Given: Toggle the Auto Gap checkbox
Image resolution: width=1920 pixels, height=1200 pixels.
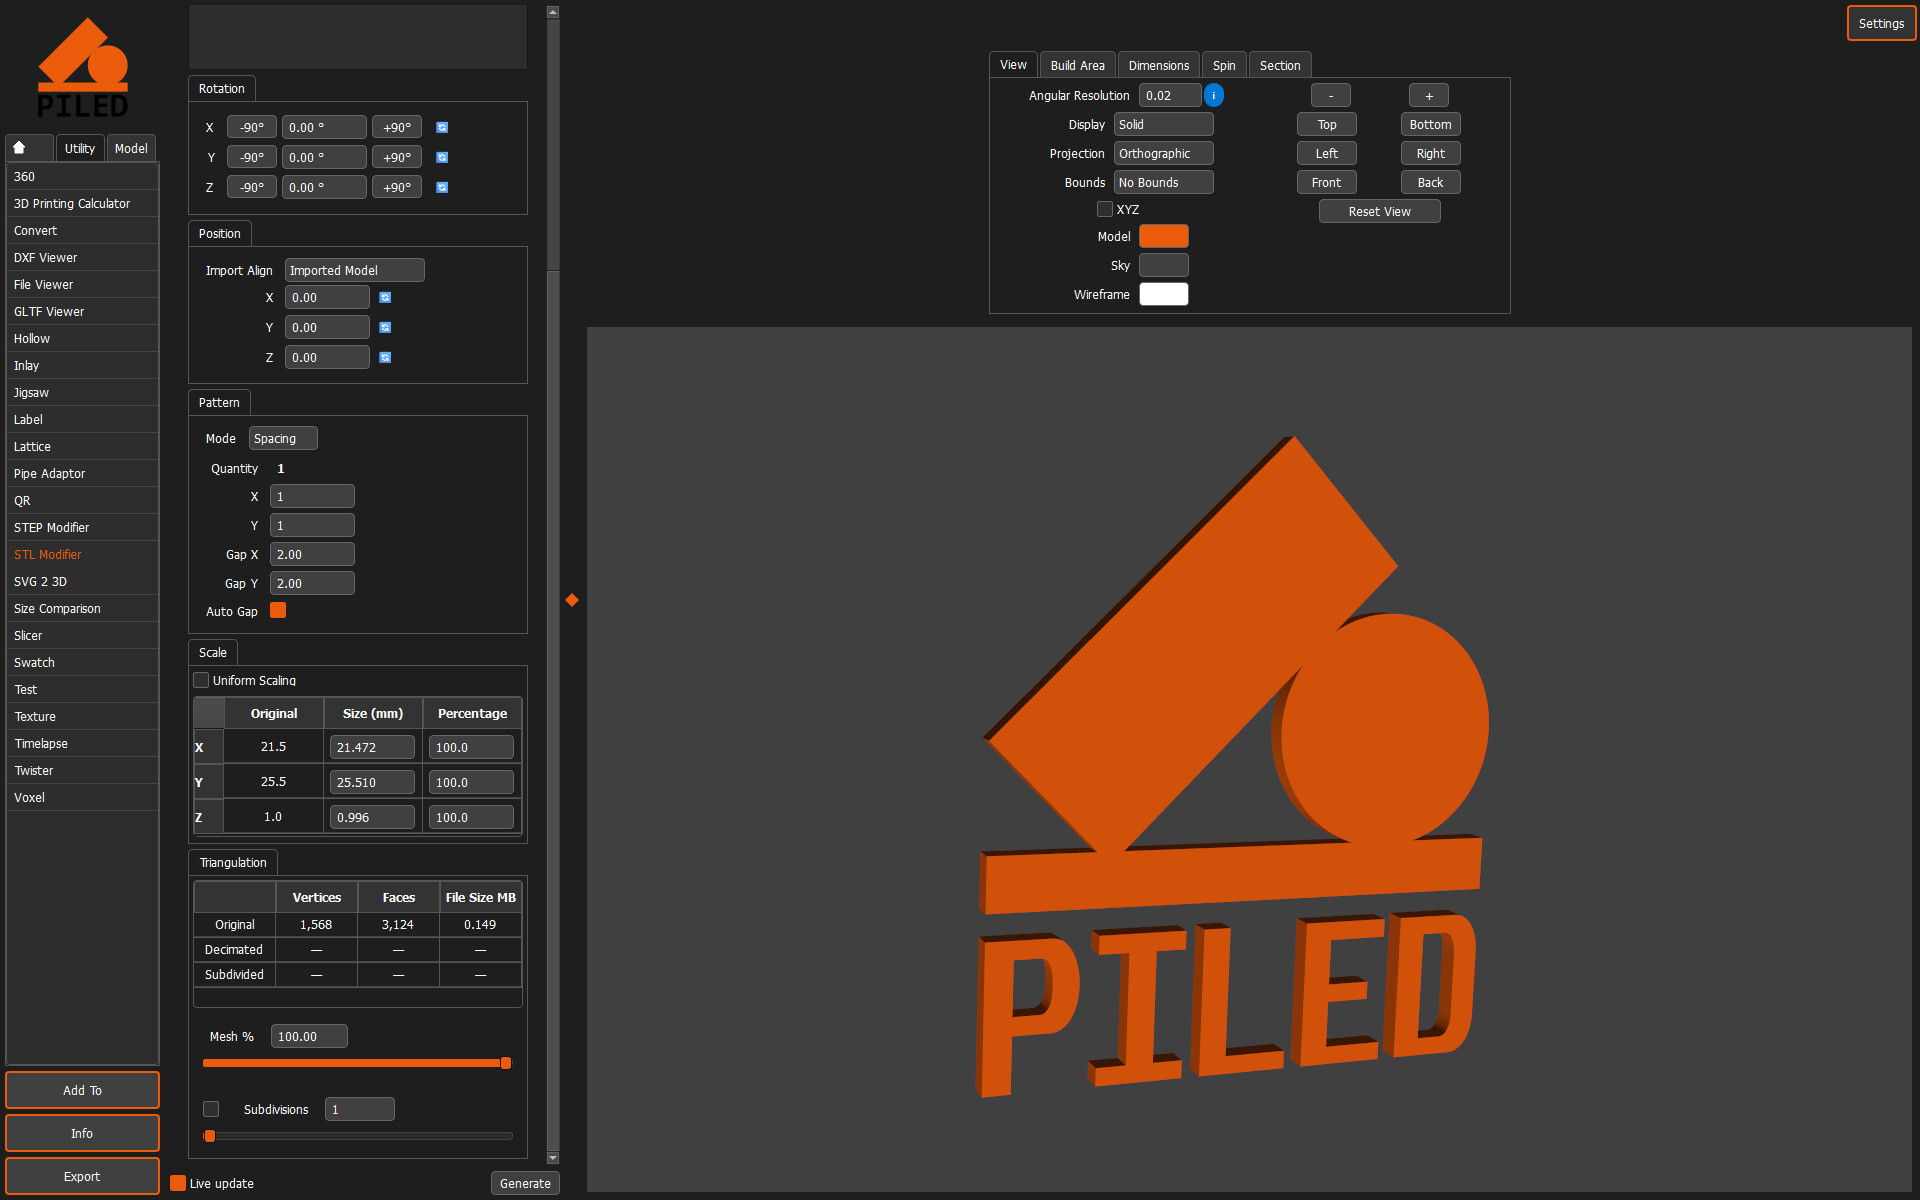Looking at the screenshot, I should 278,611.
